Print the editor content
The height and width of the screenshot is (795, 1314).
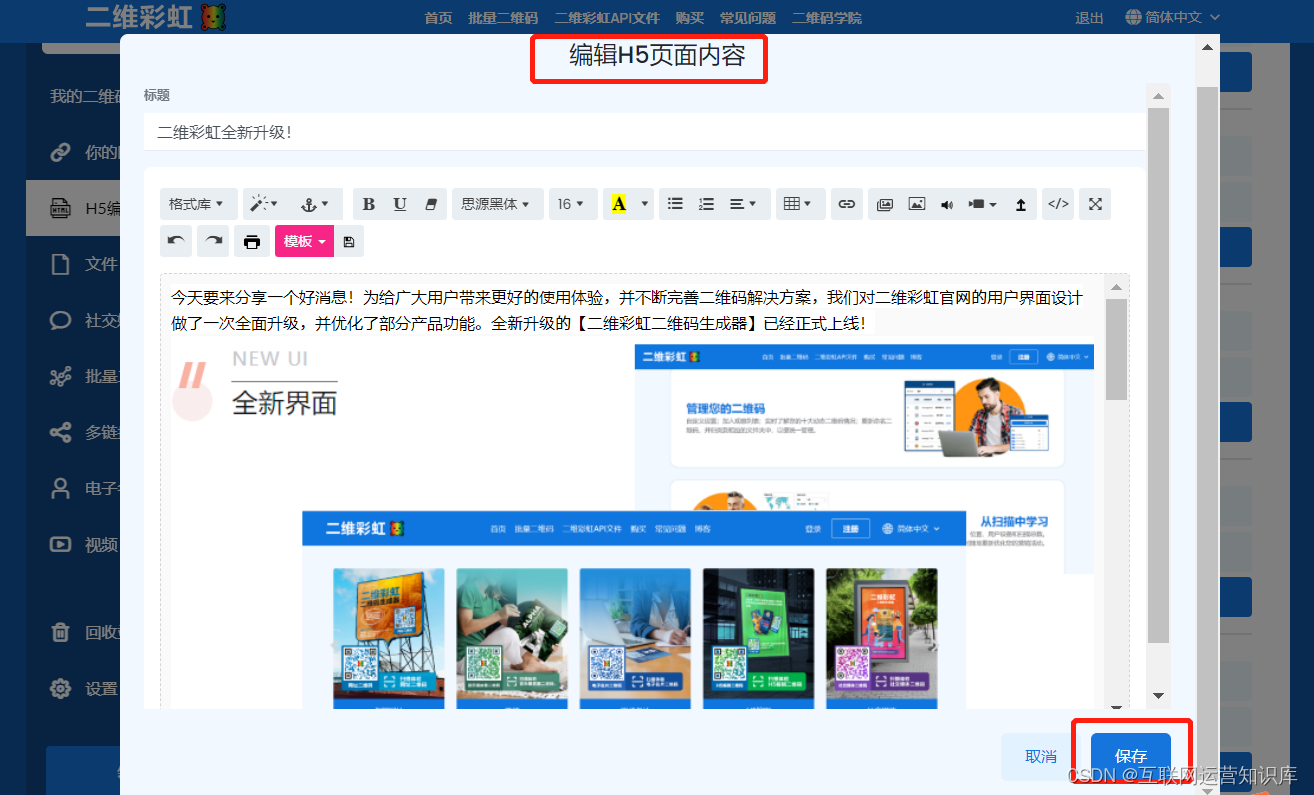tap(252, 241)
